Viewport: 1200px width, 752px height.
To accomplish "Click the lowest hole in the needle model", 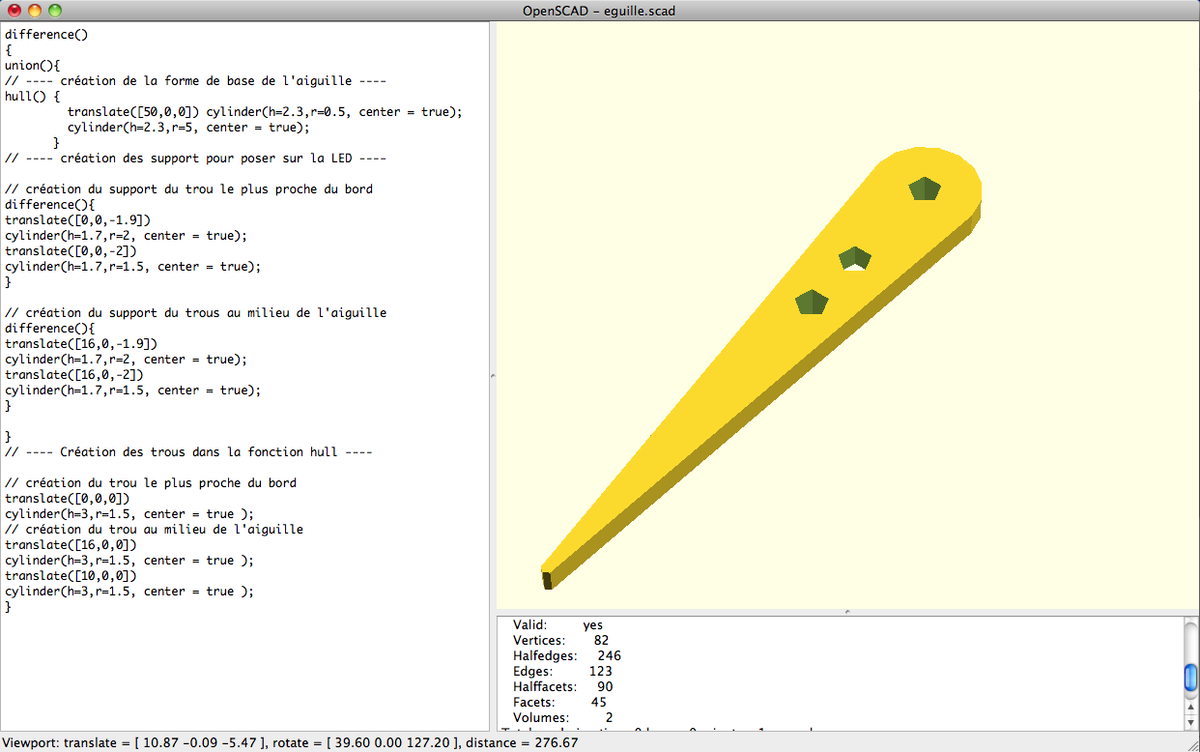I will (x=811, y=301).
